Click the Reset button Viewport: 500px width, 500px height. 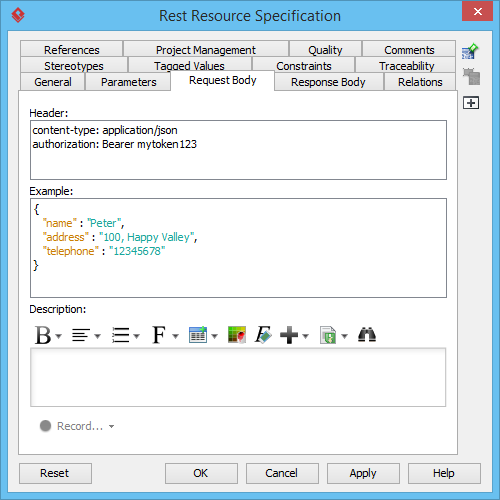55,473
